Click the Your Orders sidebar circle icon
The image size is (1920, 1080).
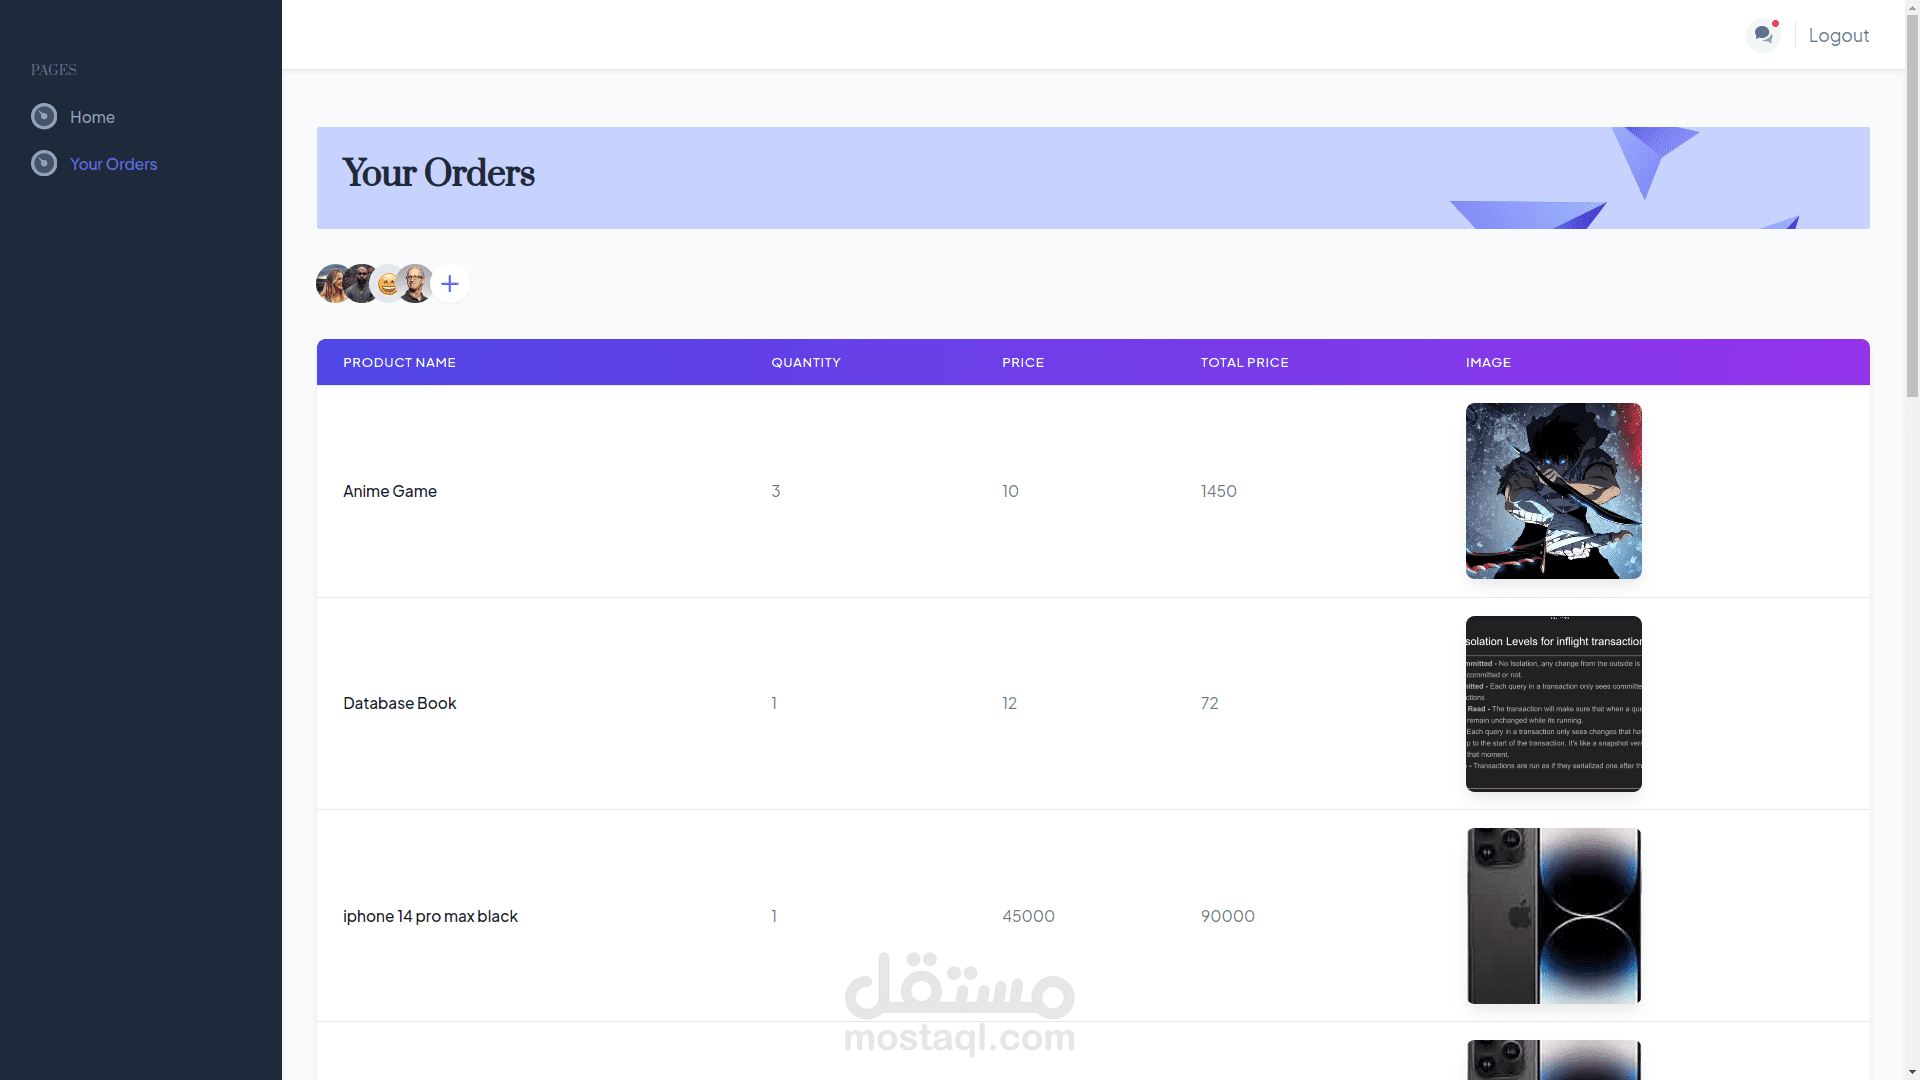pyautogui.click(x=44, y=164)
